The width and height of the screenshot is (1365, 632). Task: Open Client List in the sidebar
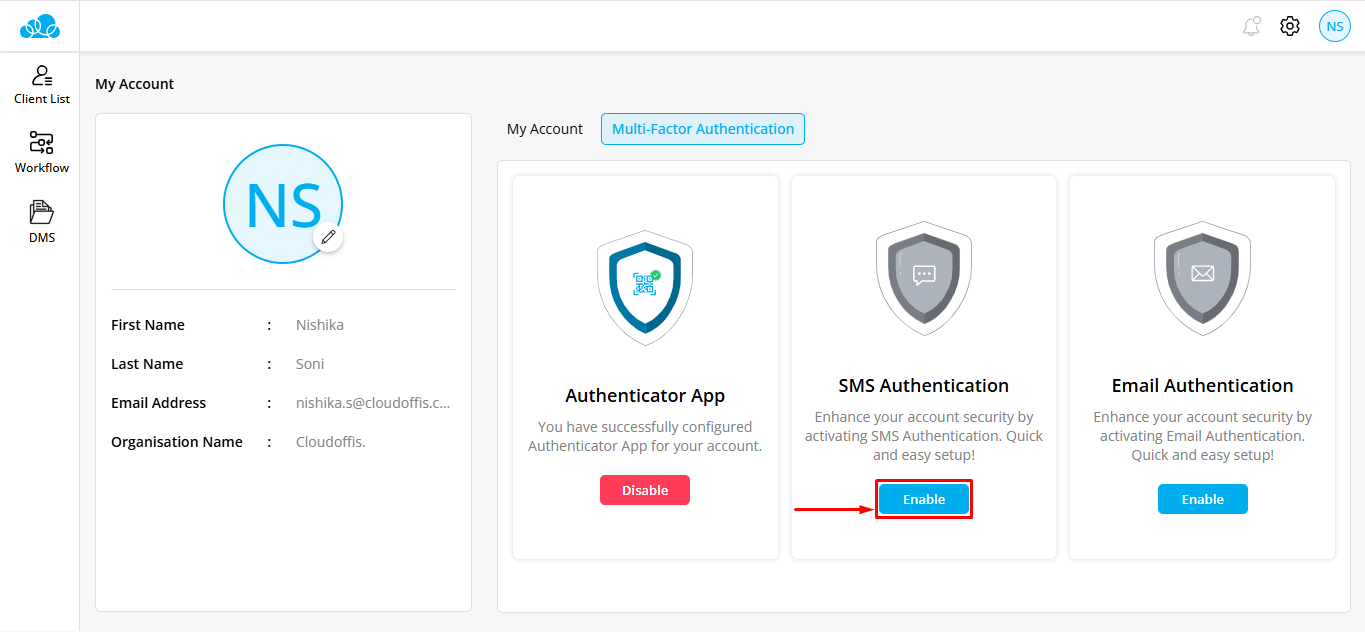pos(41,85)
